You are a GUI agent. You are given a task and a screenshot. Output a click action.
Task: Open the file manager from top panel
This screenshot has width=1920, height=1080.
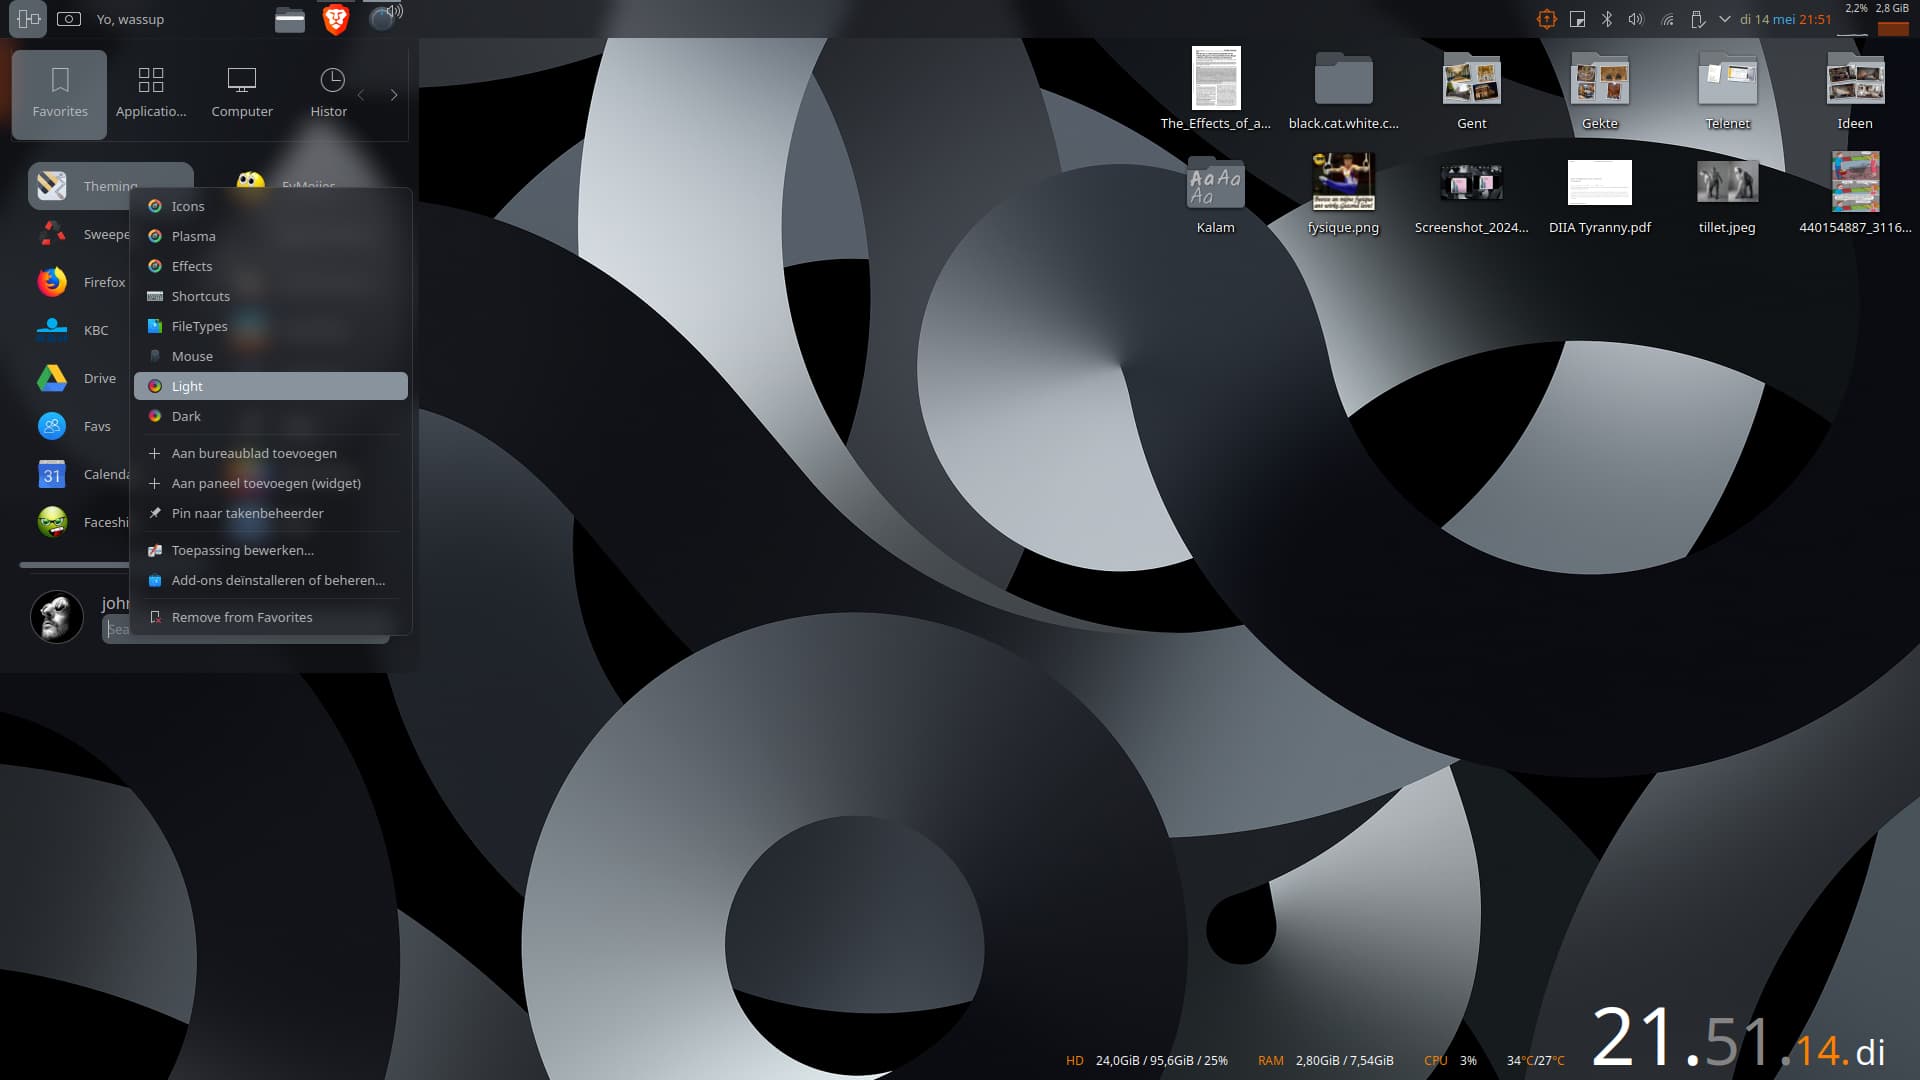(290, 19)
